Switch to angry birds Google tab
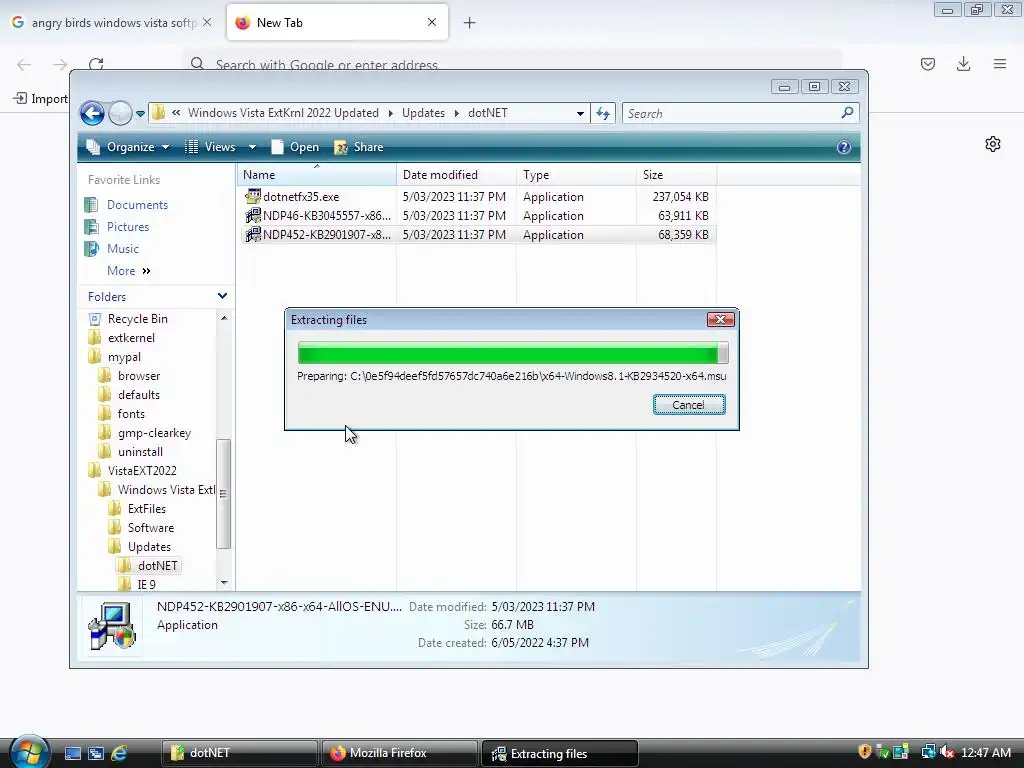The image size is (1024, 768). (x=111, y=23)
